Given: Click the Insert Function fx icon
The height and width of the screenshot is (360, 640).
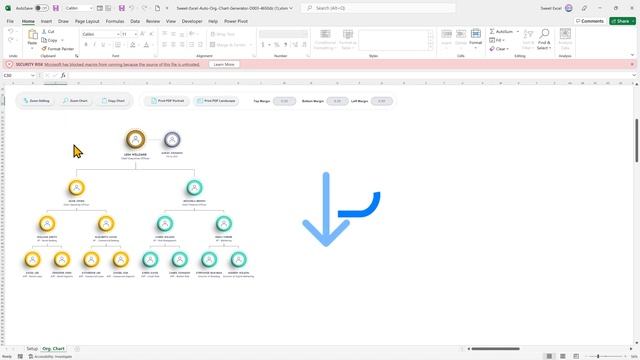Looking at the screenshot, I should 63,76.
